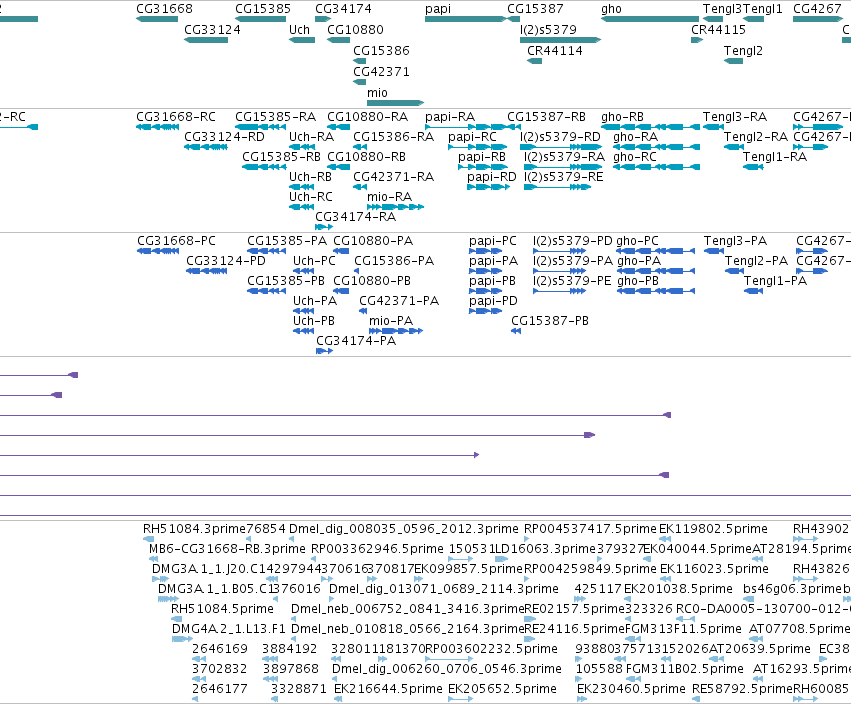Click the CG33124-RD transcript label
The height and width of the screenshot is (704, 851).
[224, 137]
